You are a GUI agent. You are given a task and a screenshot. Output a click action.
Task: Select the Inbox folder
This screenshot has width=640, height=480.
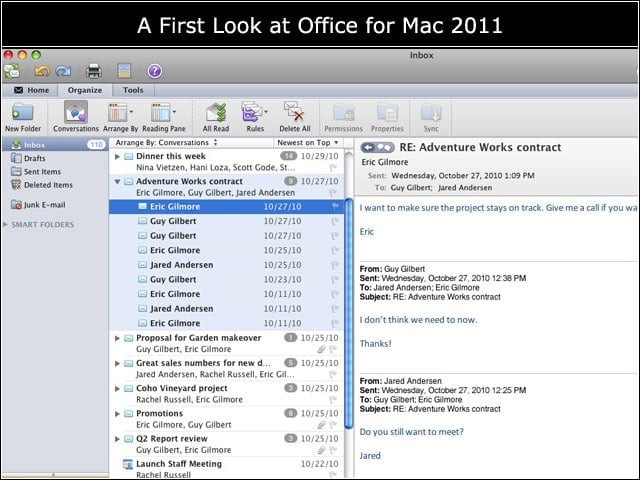point(56,145)
